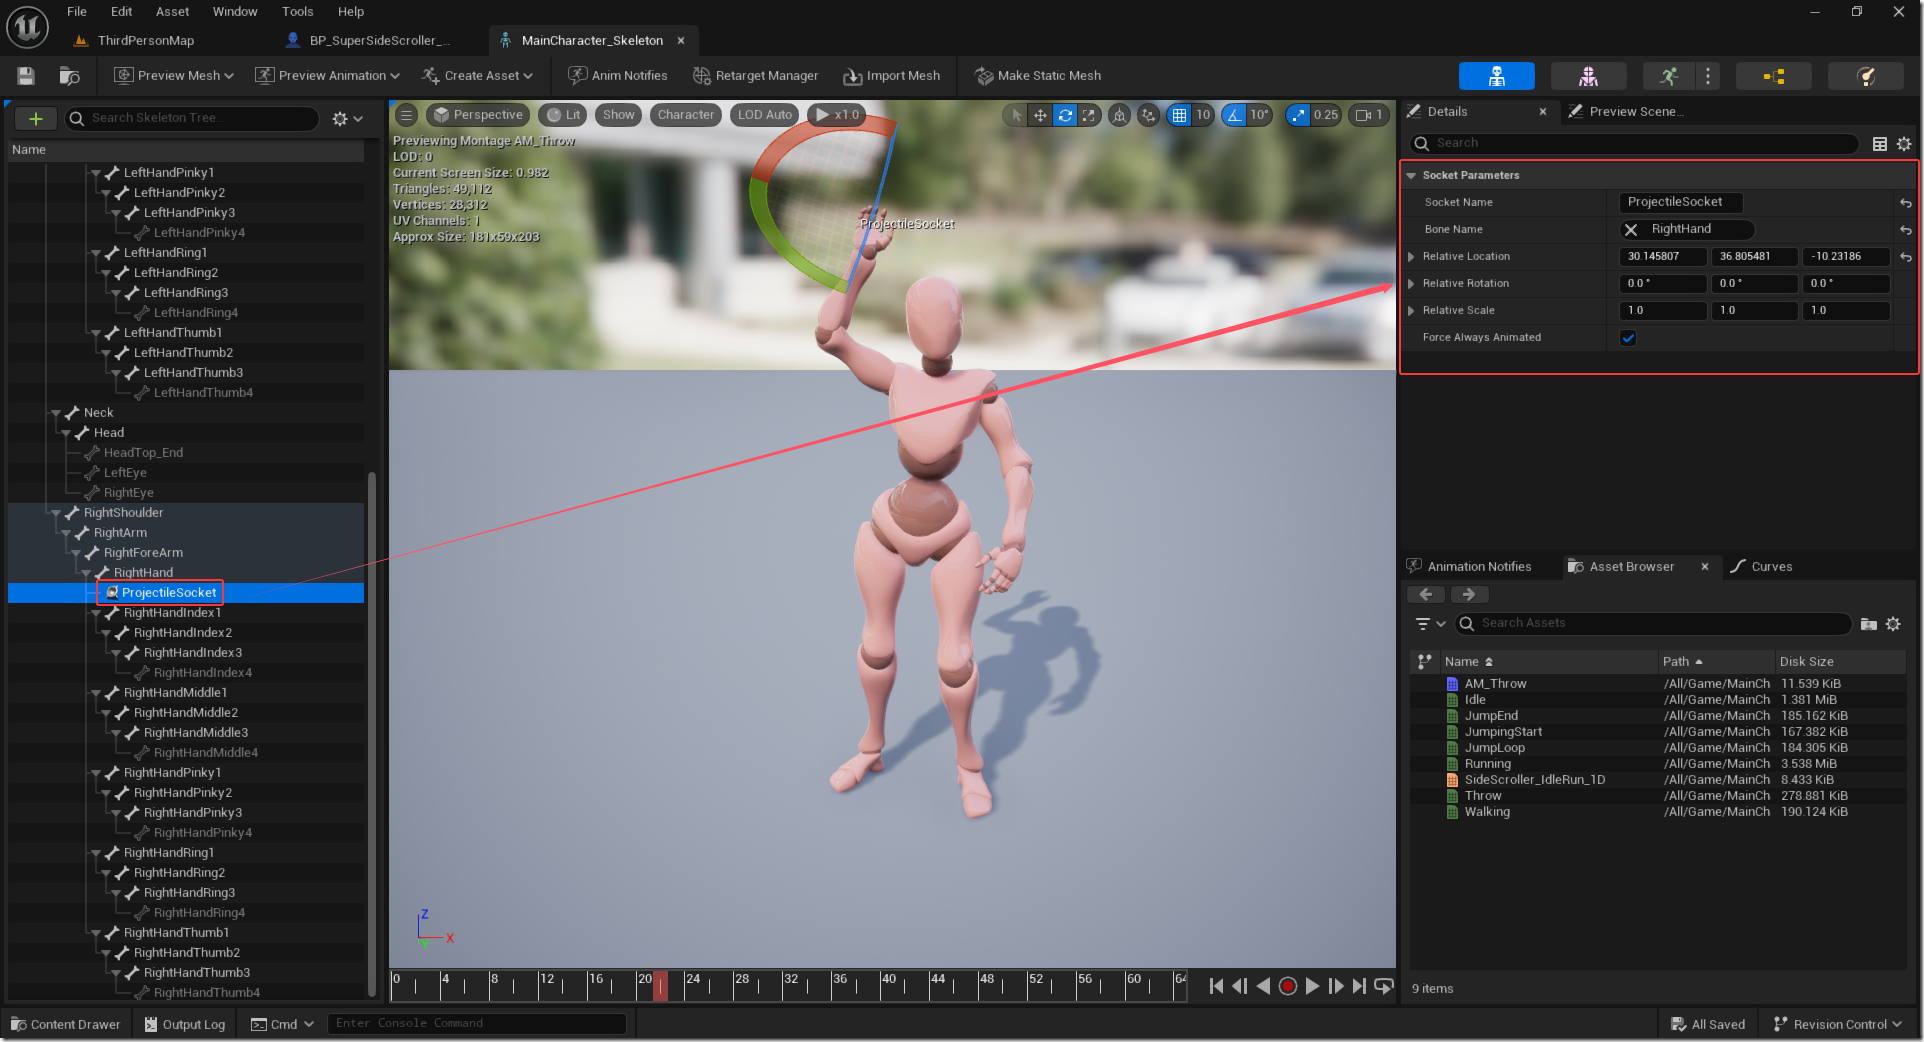Open Skeleton editor mode
This screenshot has width=1924, height=1042.
point(1496,76)
